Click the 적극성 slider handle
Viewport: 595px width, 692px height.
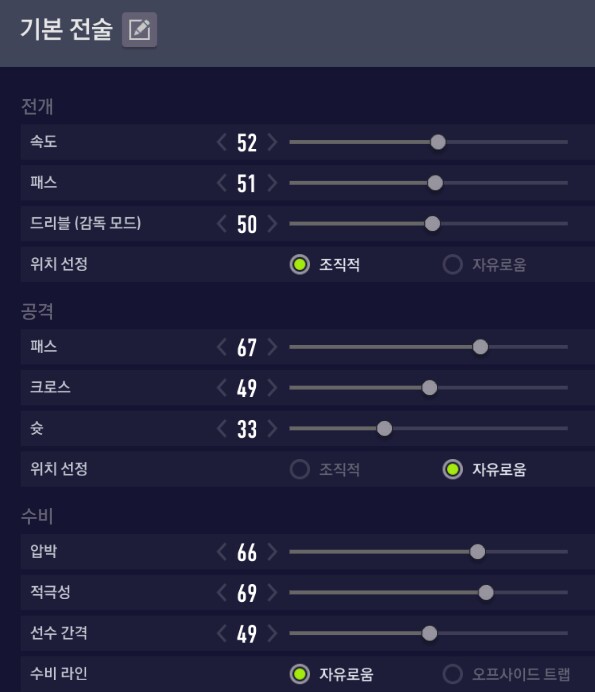(486, 592)
